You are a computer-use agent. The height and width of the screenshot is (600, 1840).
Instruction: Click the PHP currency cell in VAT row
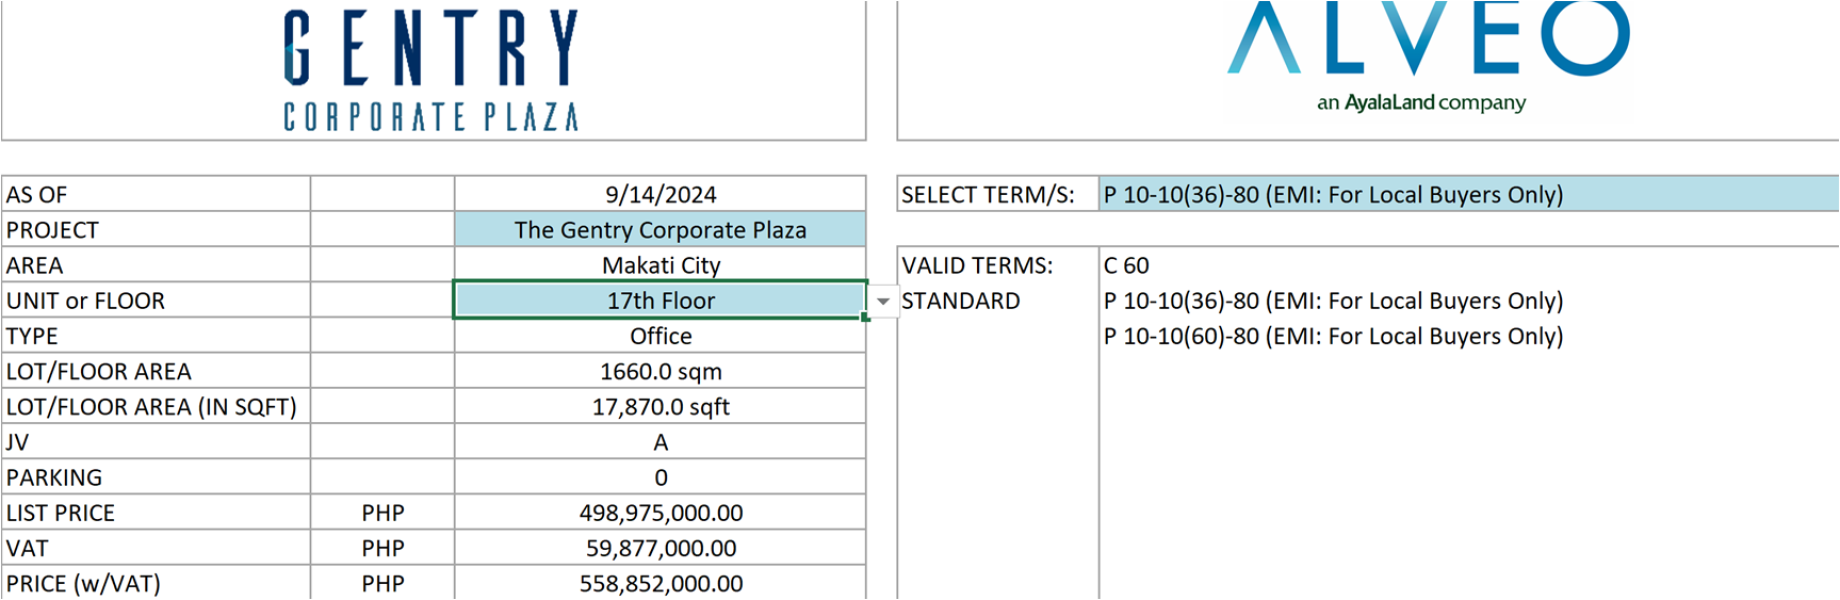(x=383, y=548)
